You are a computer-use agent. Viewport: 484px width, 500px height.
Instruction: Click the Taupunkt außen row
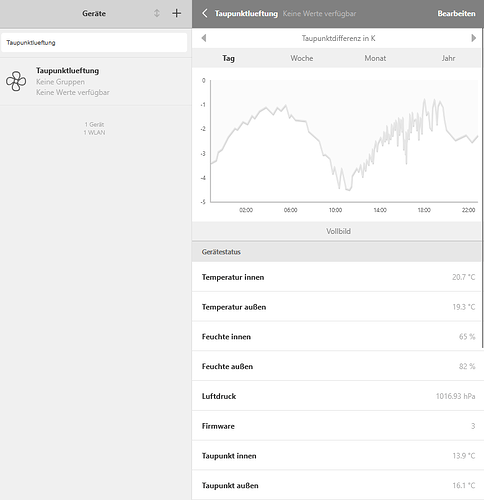pos(338,485)
